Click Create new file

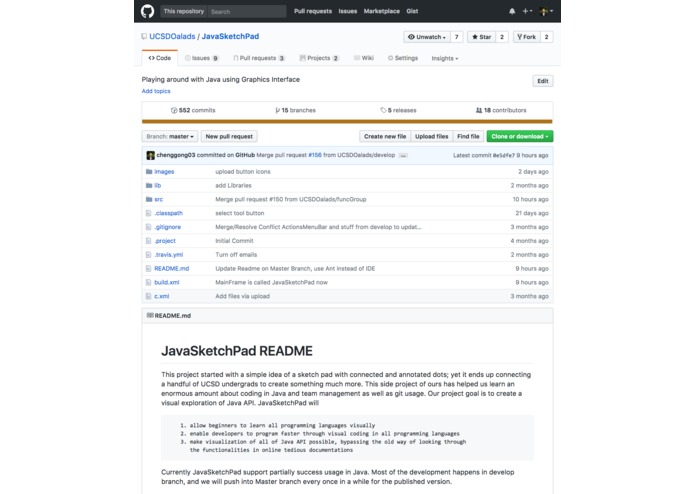pos(385,136)
